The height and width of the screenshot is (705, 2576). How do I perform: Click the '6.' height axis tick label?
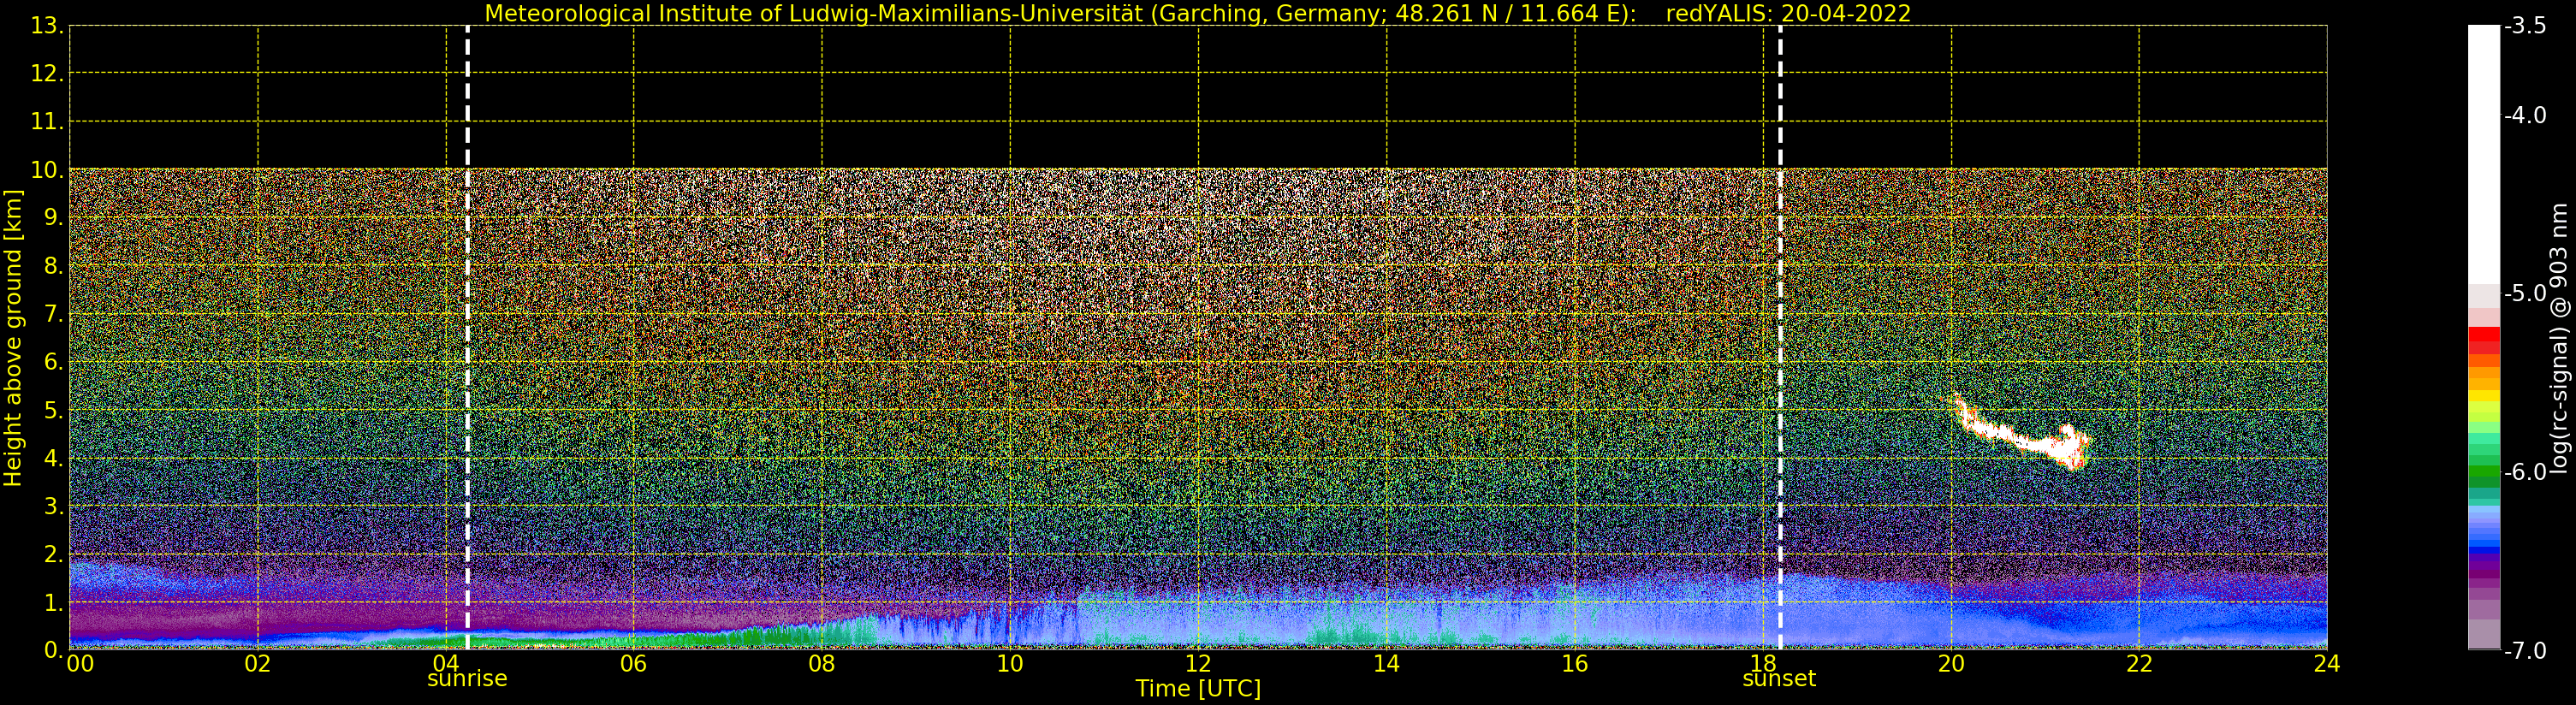(54, 362)
